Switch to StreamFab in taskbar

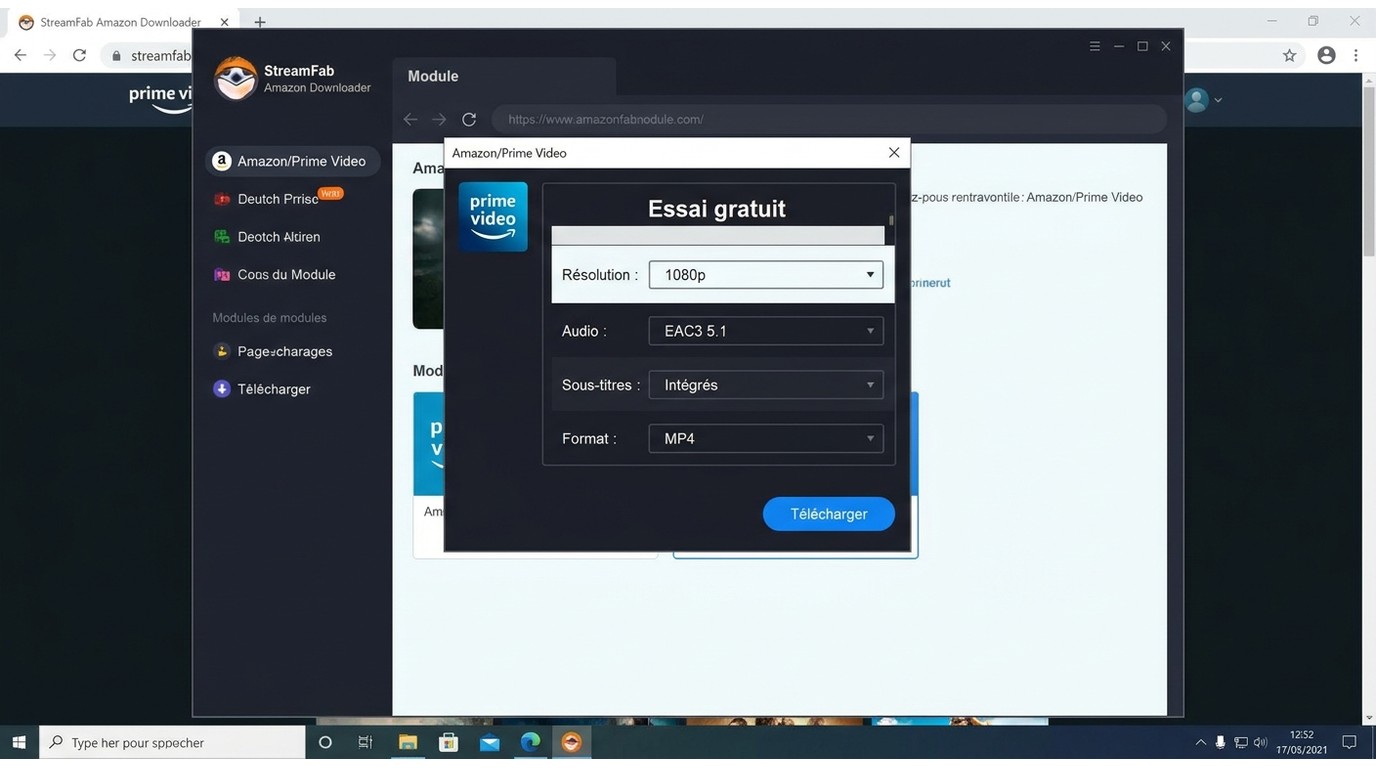pos(571,742)
